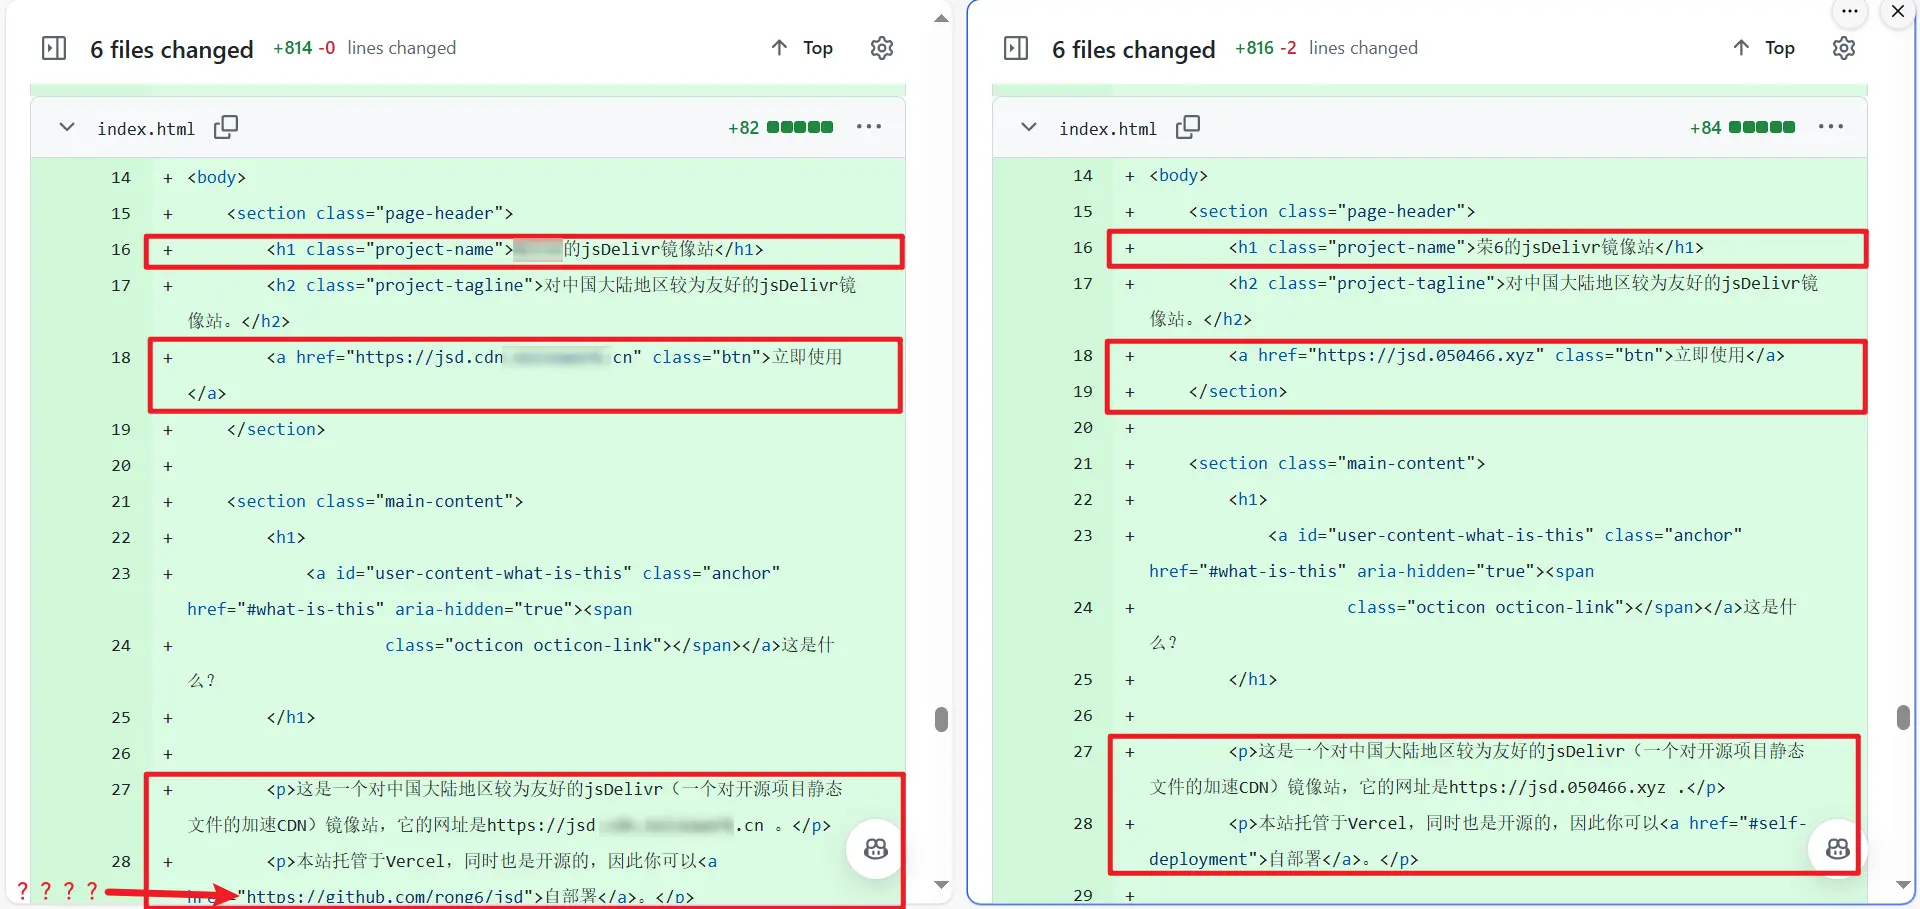The height and width of the screenshot is (909, 1920).
Task: Open diff settings gear in right pane
Action: [x=1844, y=48]
